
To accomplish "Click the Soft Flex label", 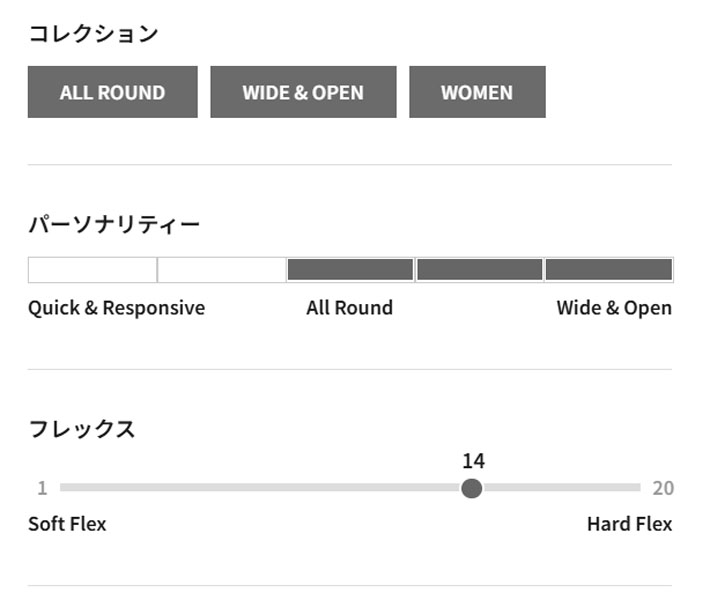I will [67, 524].
